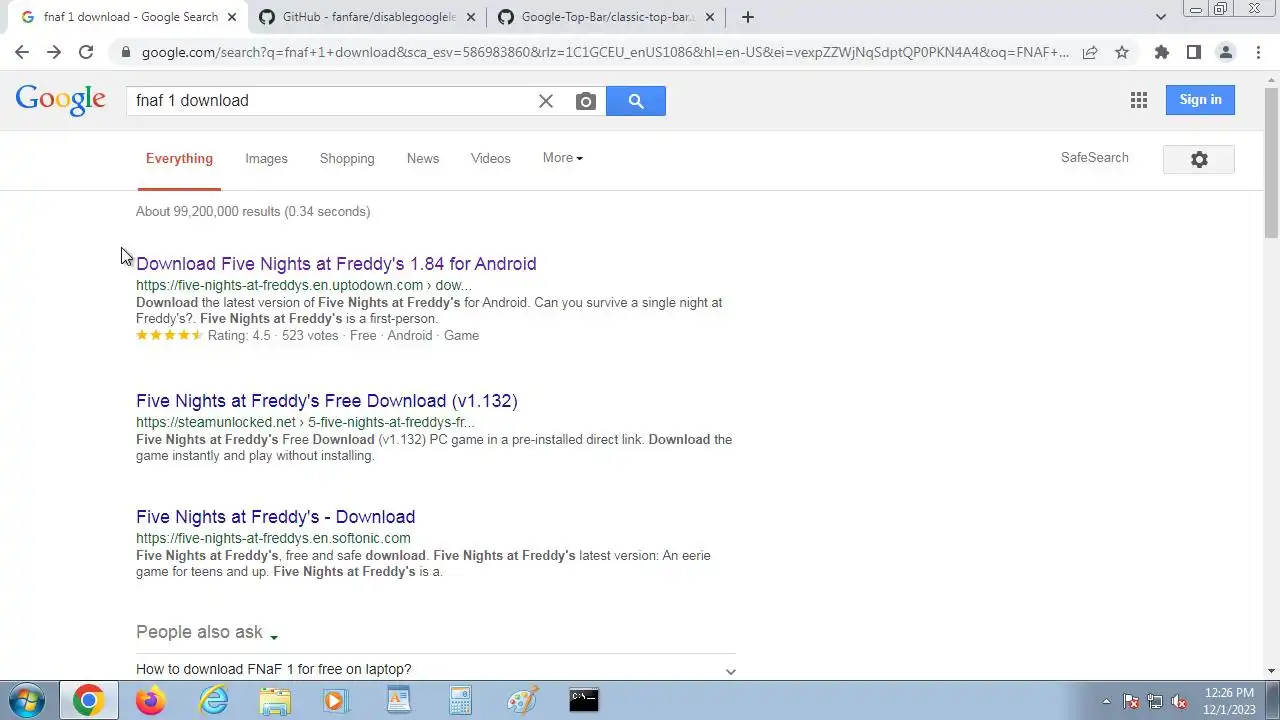Open the Google apps grid
This screenshot has width=1280, height=720.
(x=1138, y=100)
